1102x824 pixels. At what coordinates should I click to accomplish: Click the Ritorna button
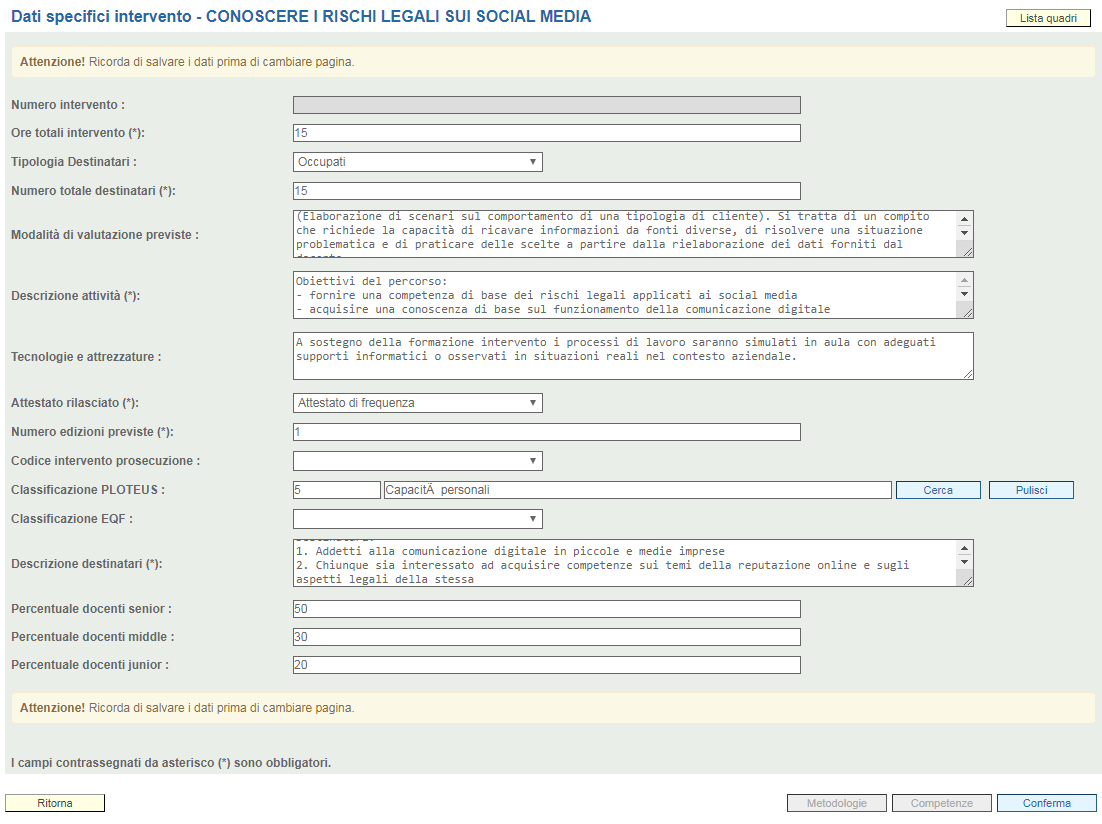coord(55,803)
